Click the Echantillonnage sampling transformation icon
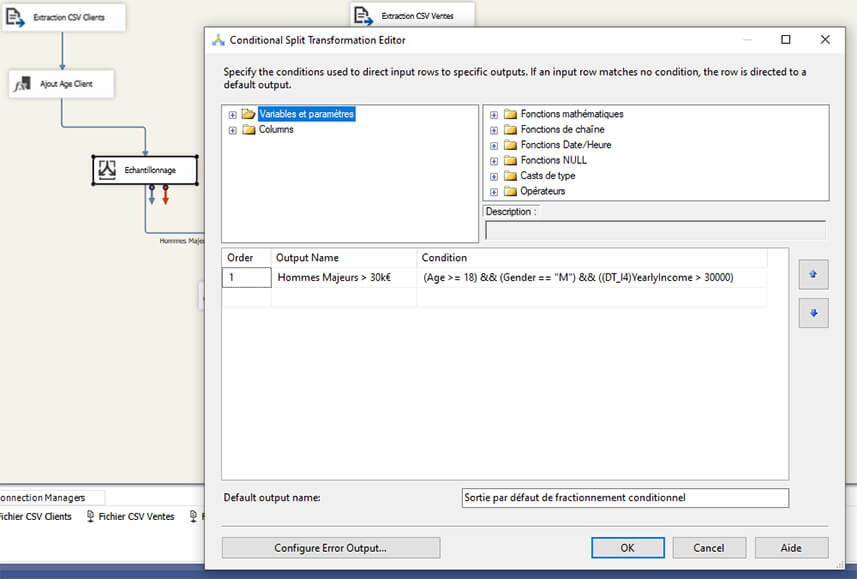Screen dimensions: 857x579 click(x=107, y=169)
